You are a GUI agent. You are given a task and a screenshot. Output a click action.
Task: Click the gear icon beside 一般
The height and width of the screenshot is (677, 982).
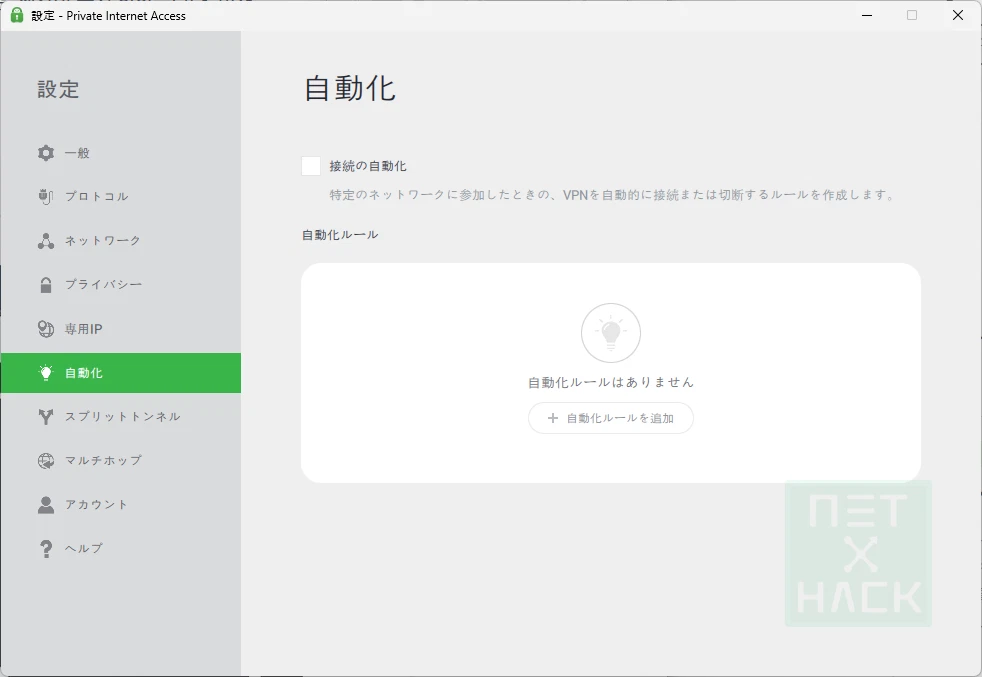46,153
